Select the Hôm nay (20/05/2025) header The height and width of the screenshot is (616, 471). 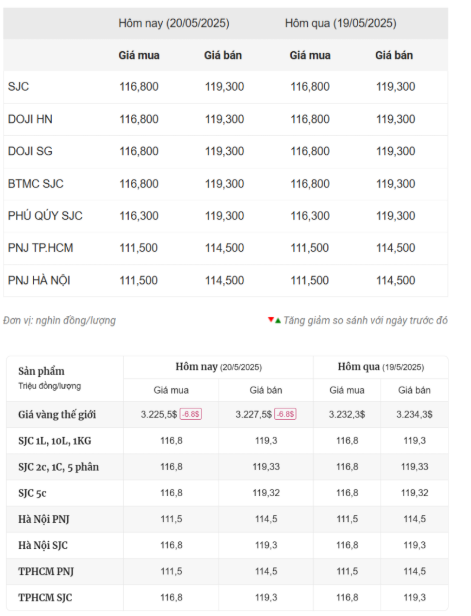click(174, 23)
